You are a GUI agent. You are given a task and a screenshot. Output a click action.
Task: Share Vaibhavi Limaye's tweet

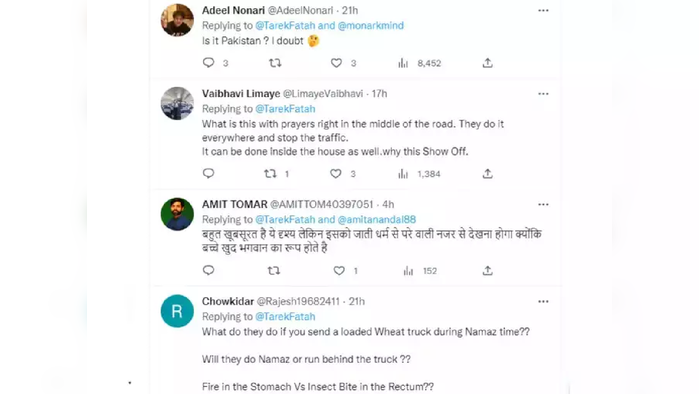[x=488, y=173]
